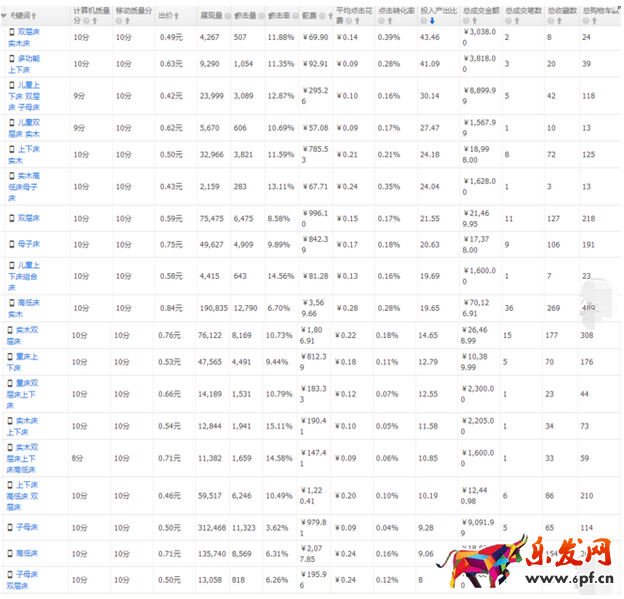Screen dimensions: 624x599
Task: Open the 上下床 实木 keyword link
Action: [x=29, y=150]
